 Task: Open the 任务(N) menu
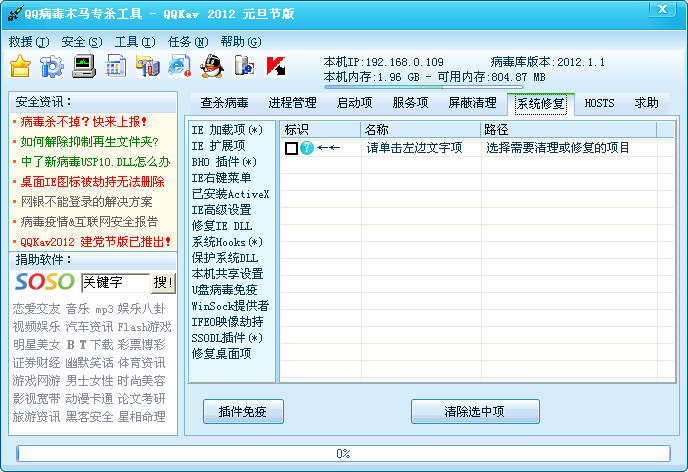(188, 42)
